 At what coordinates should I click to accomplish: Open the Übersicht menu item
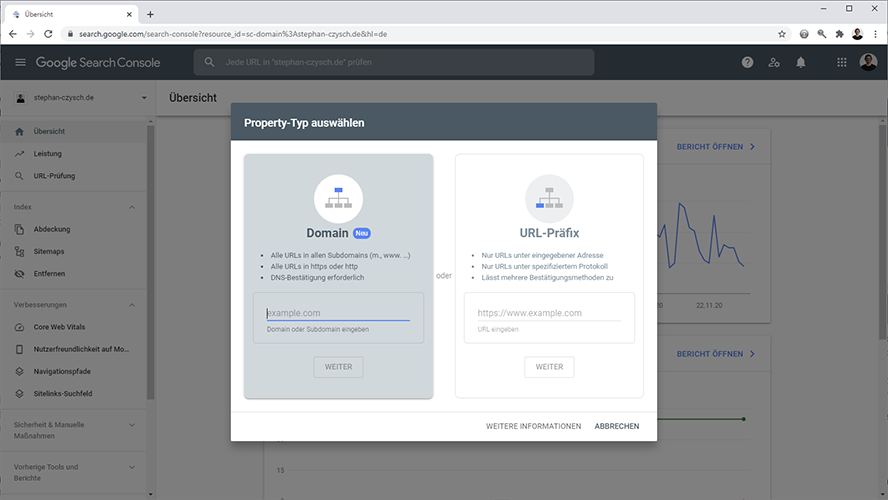point(73,131)
